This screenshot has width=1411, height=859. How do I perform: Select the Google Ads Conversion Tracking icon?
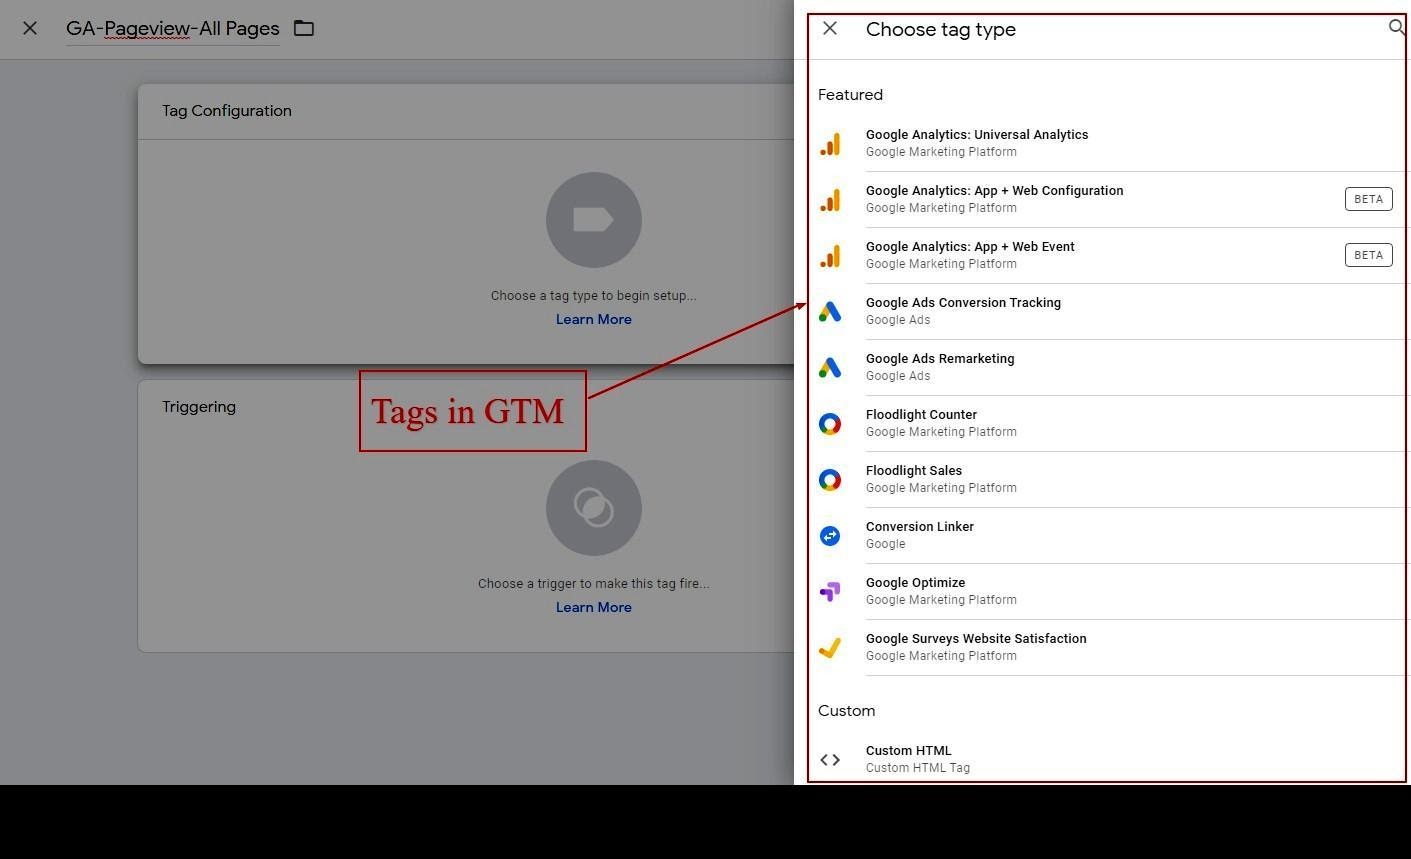[830, 311]
